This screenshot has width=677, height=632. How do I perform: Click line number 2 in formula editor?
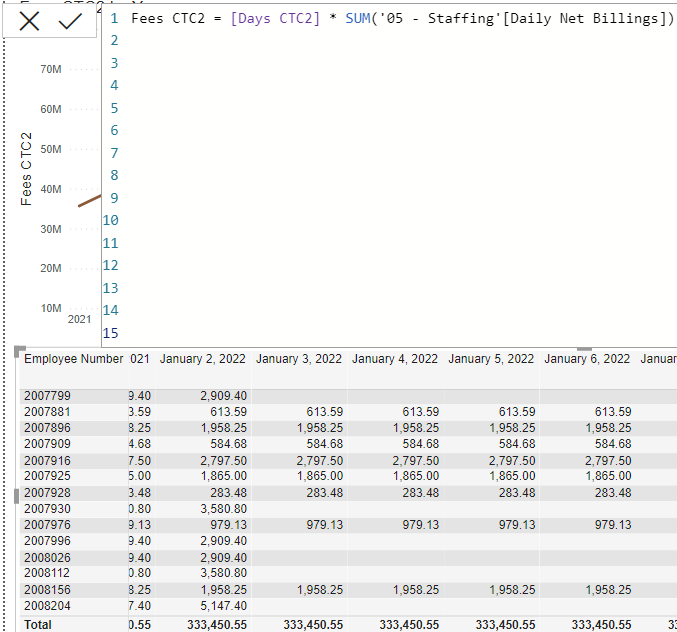(114, 40)
